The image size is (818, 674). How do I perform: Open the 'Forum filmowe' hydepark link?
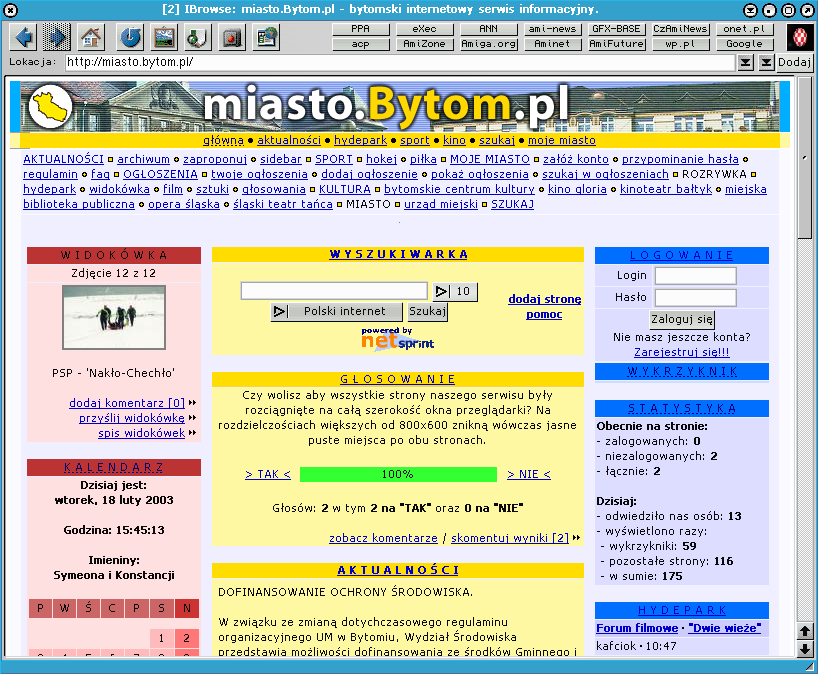637,628
